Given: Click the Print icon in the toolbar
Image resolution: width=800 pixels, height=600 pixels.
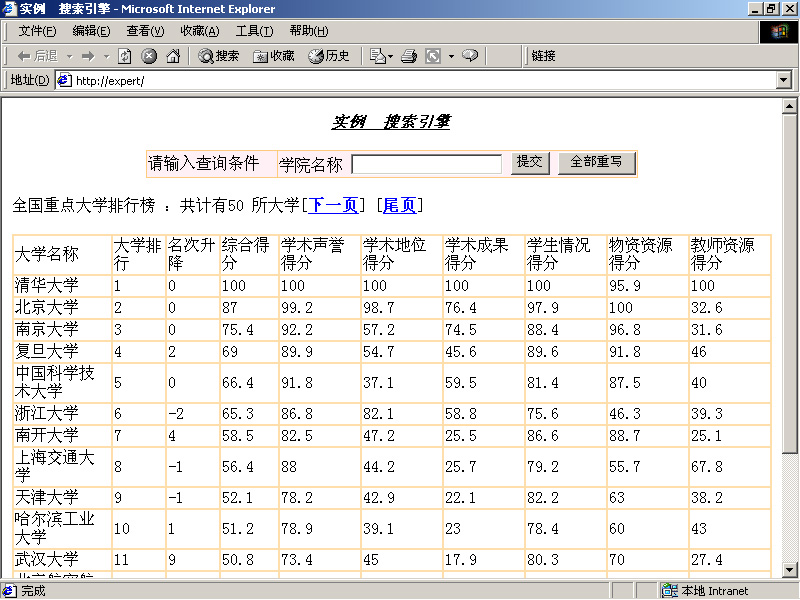Looking at the screenshot, I should pos(409,56).
